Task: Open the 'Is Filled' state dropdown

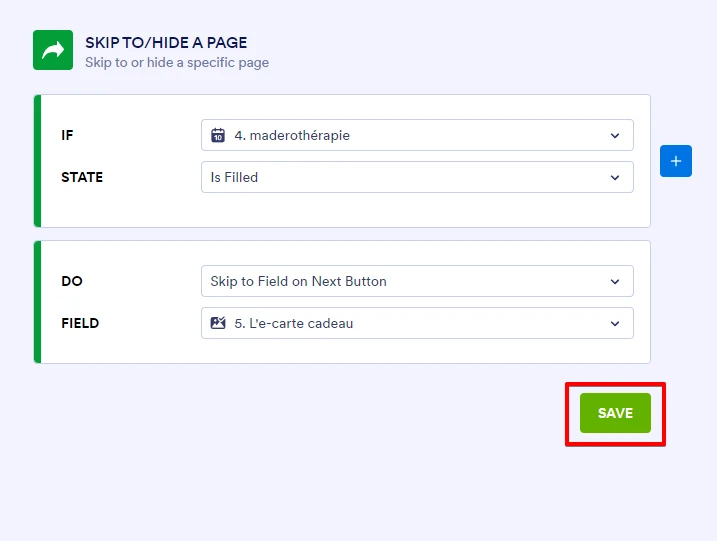Action: coord(400,177)
